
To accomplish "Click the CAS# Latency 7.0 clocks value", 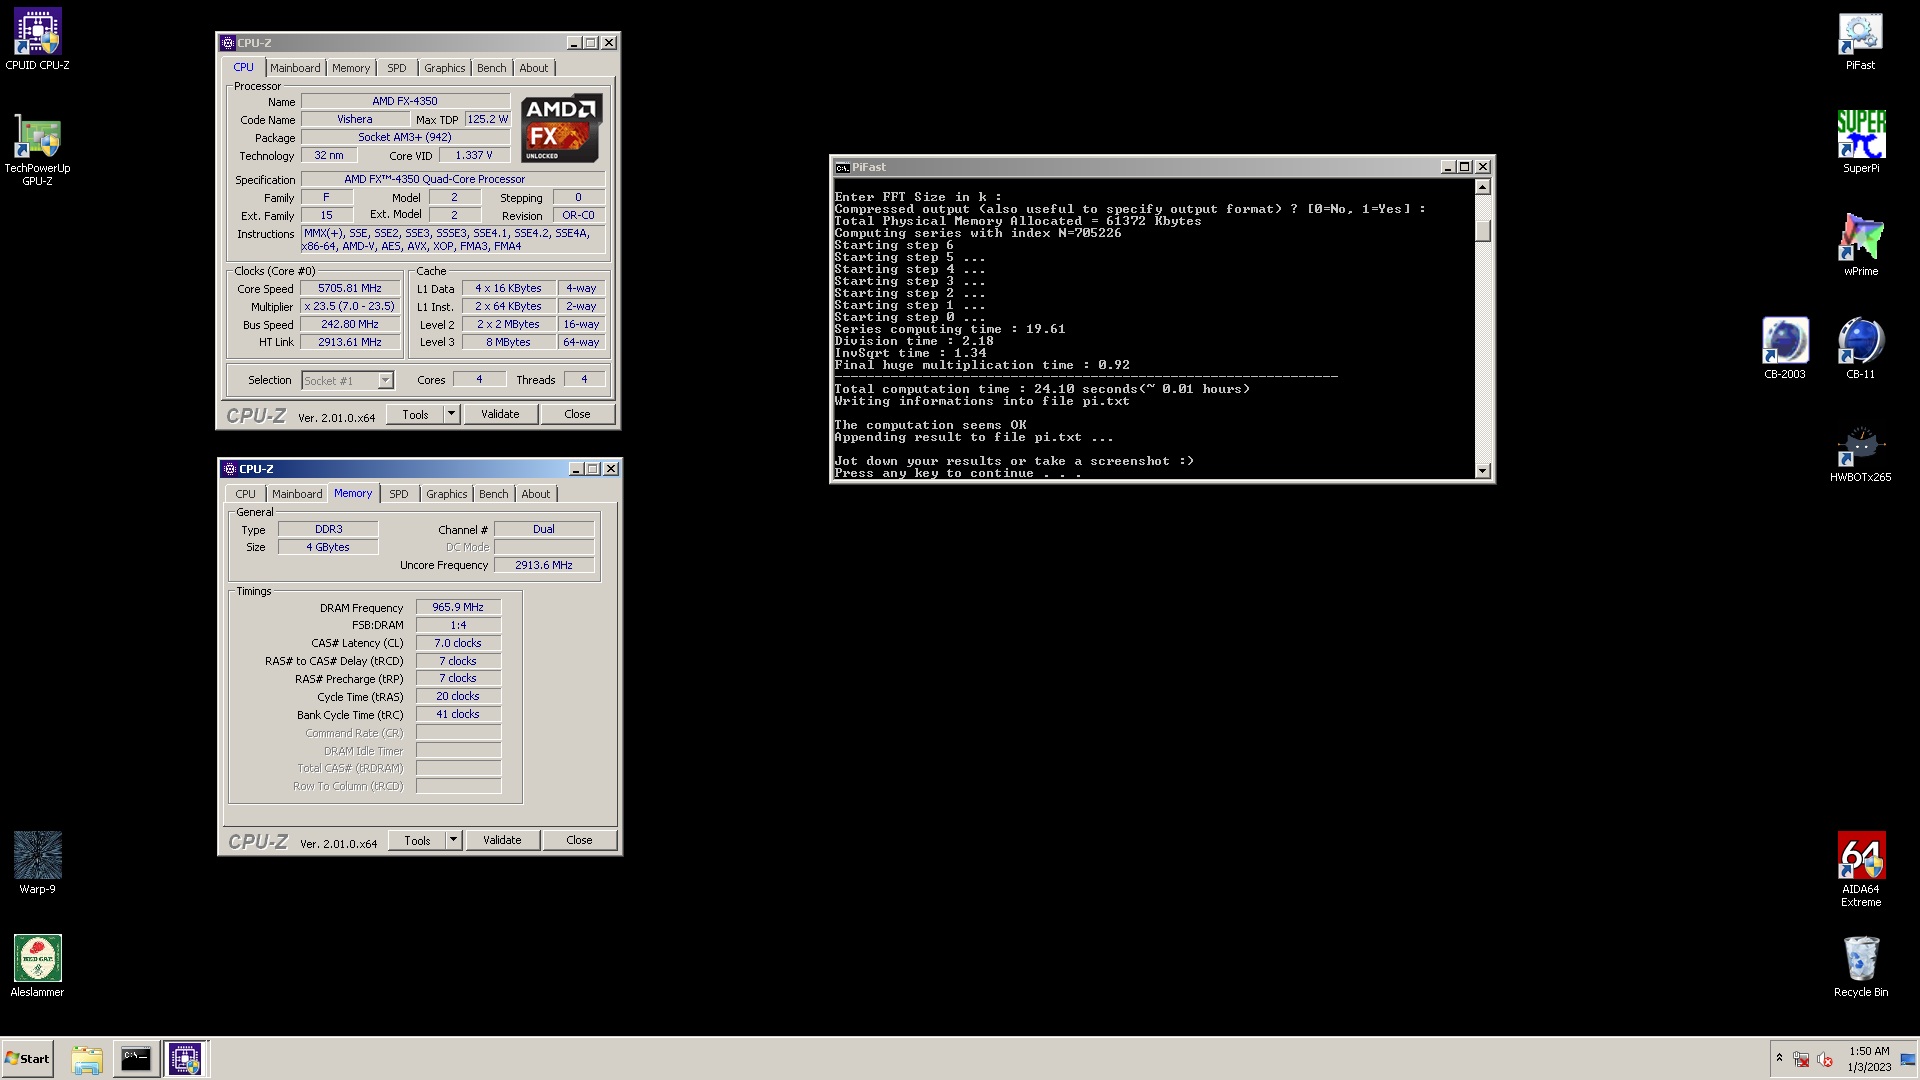I will [x=458, y=643].
